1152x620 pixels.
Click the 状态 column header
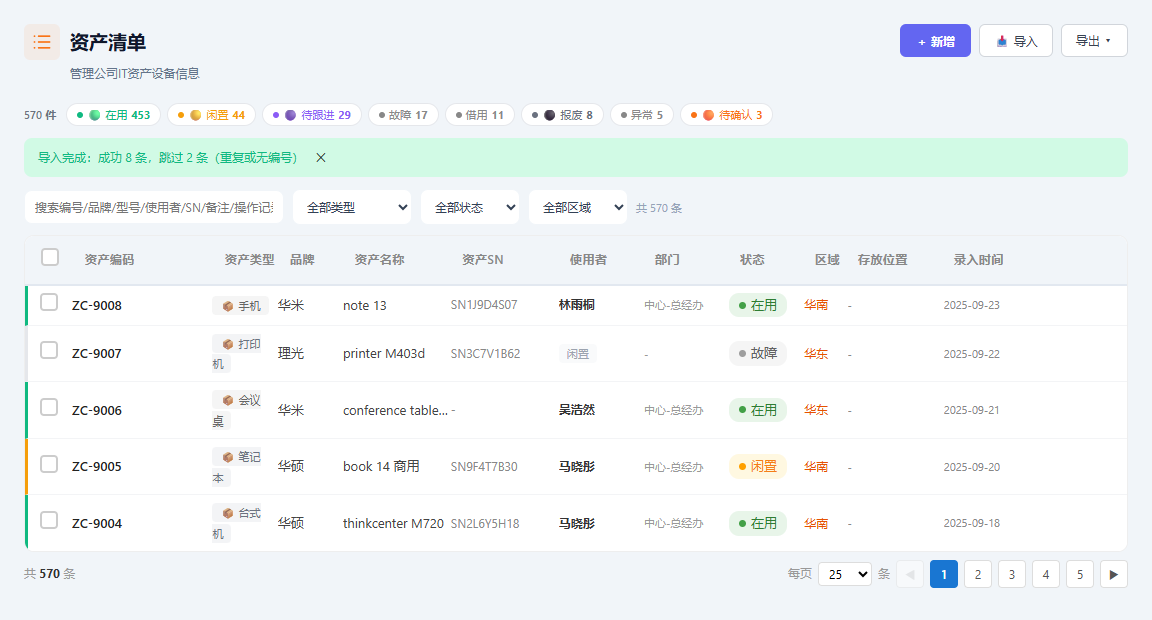pos(752,259)
